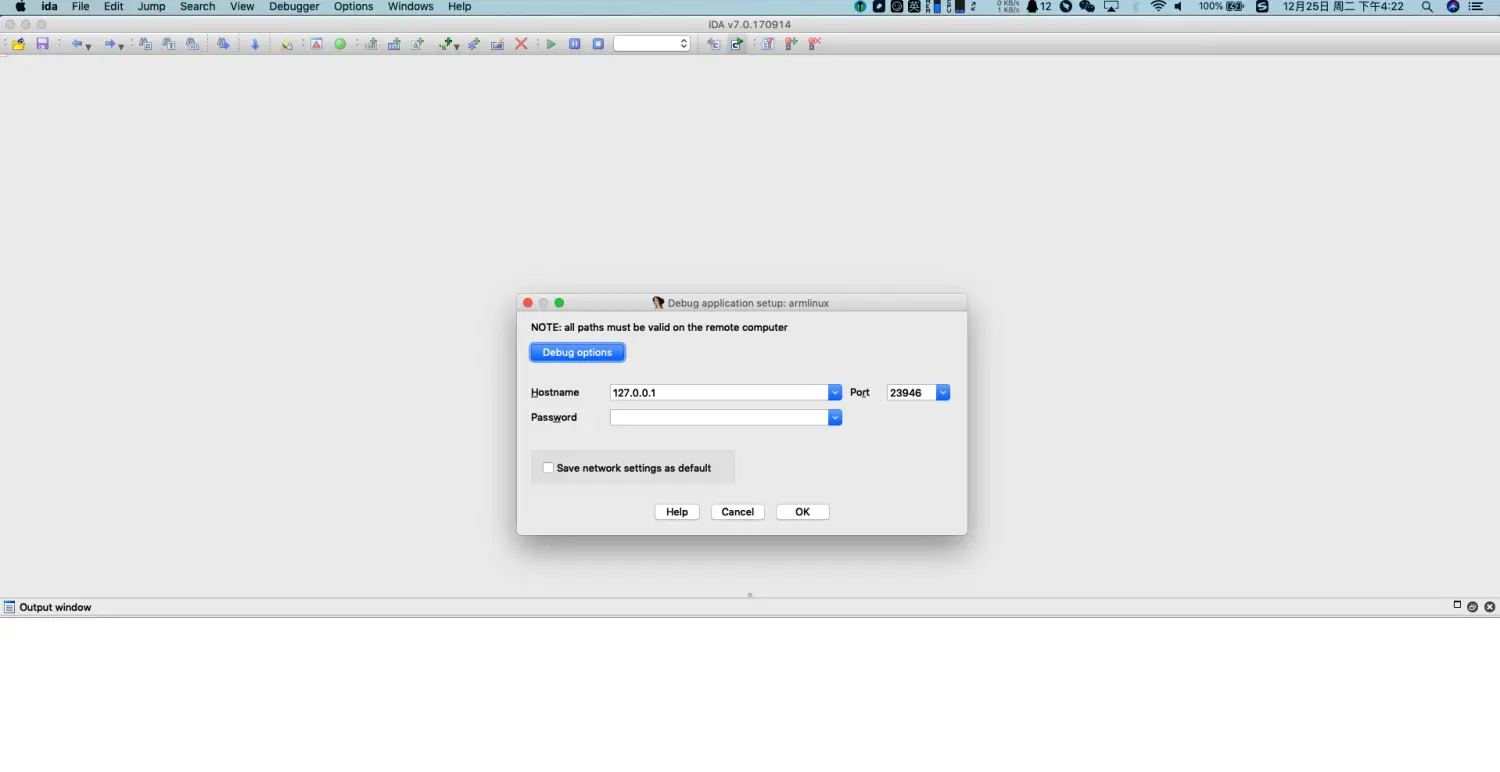
Task: Click the jump forward arrow icon
Action: [x=110, y=44]
